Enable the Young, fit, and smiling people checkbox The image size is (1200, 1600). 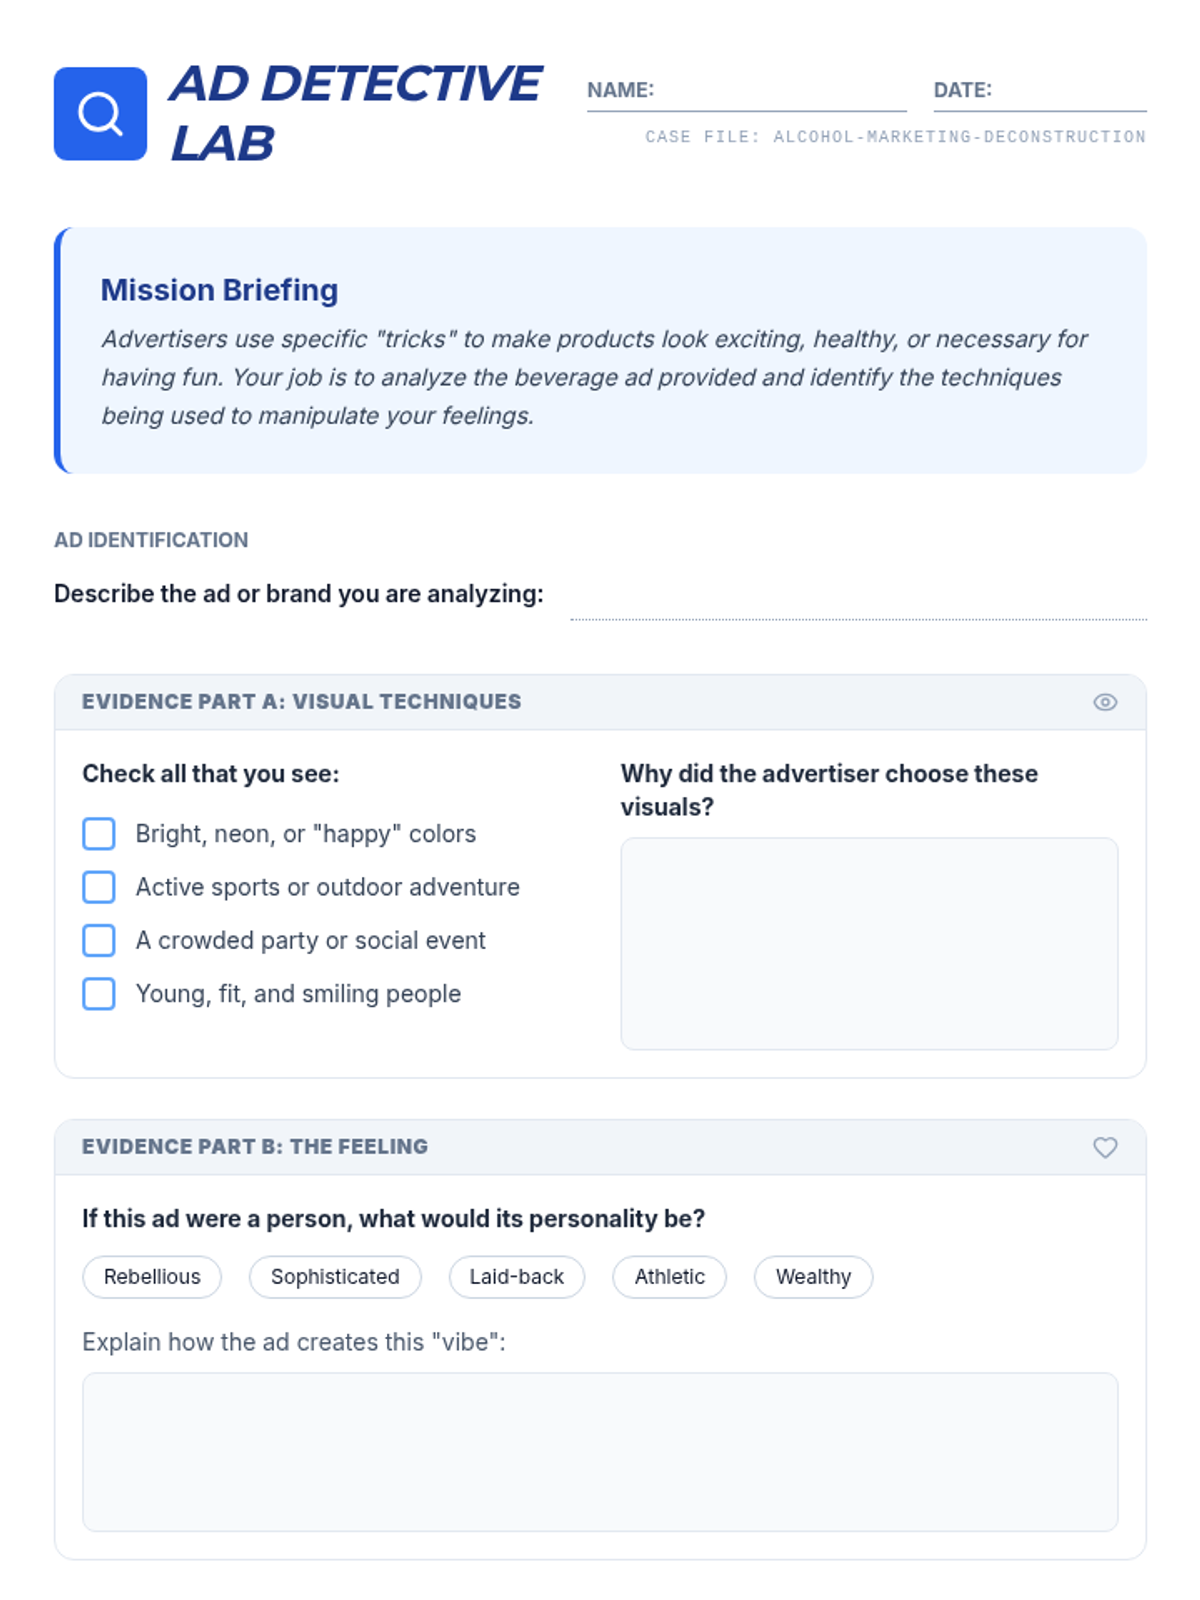99,994
